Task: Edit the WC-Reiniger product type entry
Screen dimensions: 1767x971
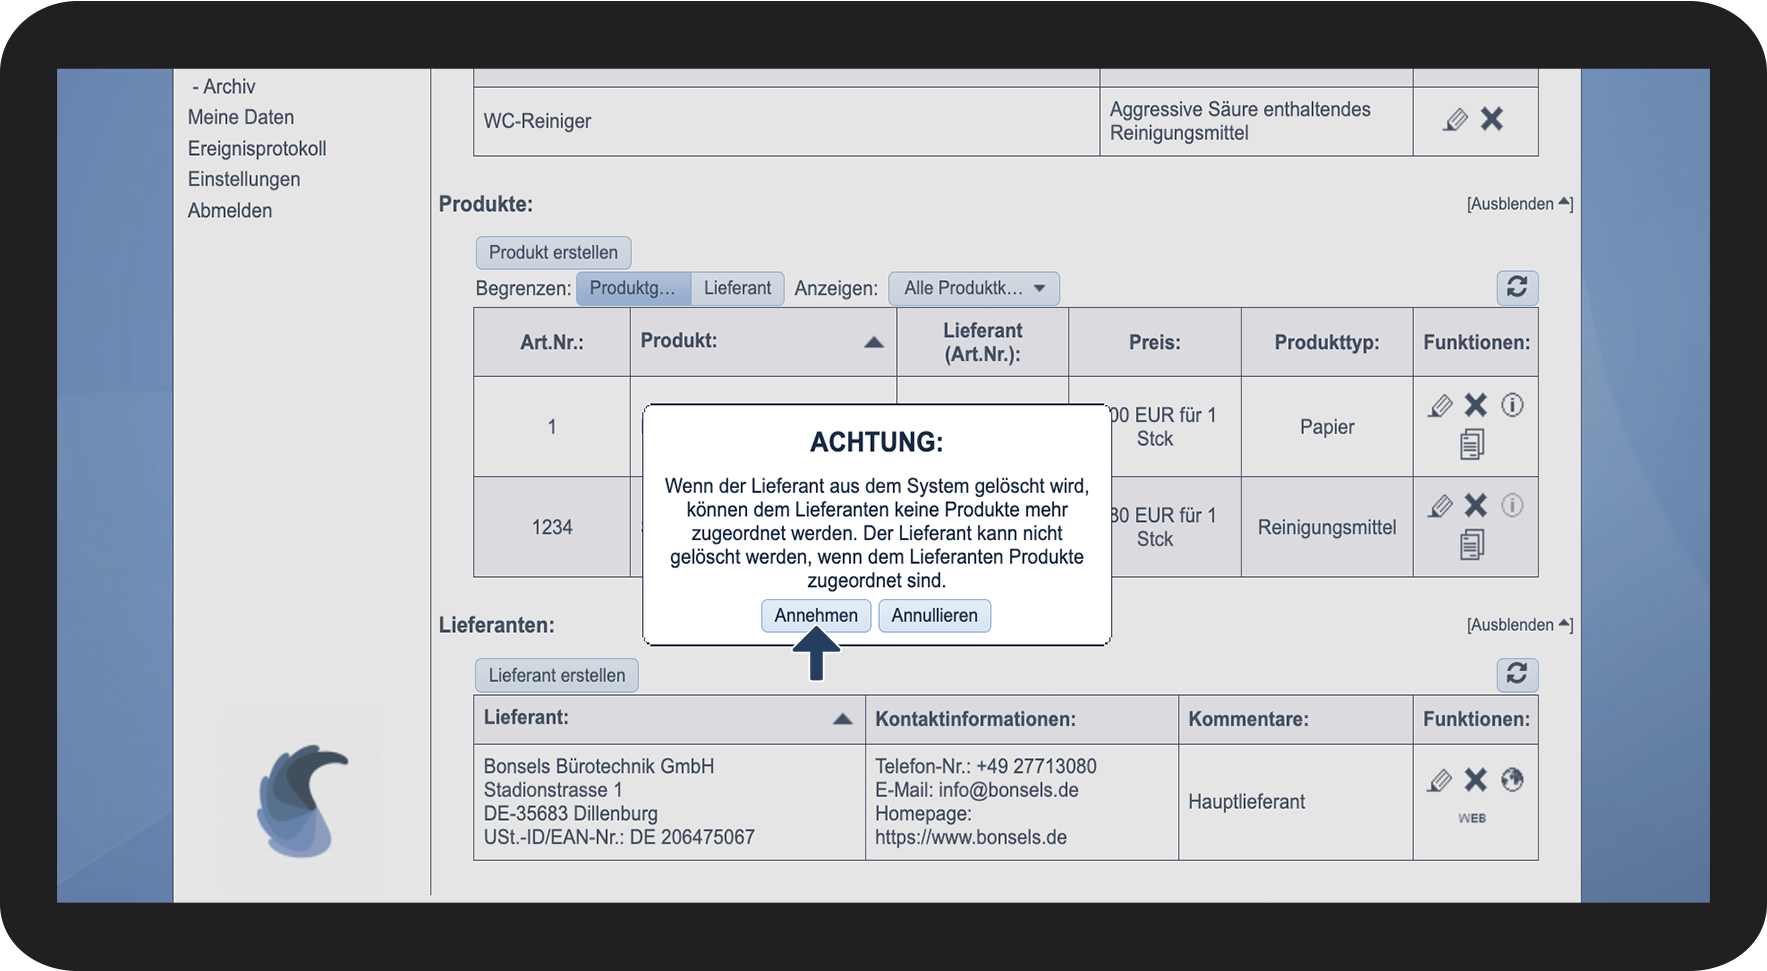Action: tap(1456, 120)
